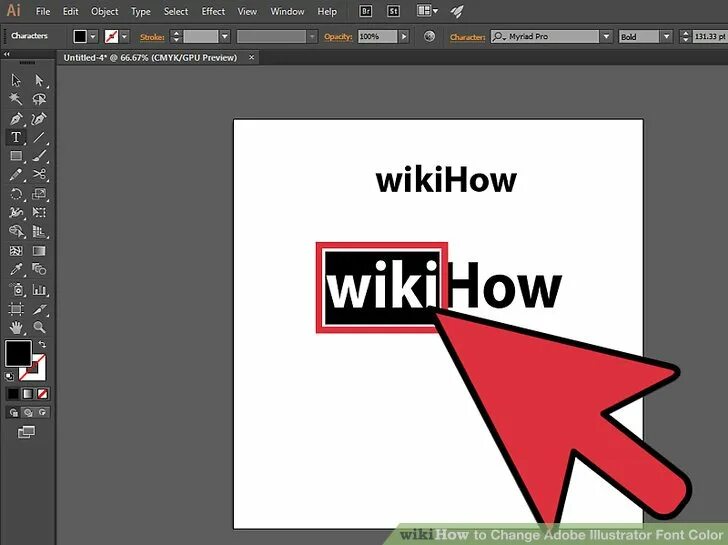The image size is (728, 545).
Task: Open the Object menu
Action: coord(104,11)
